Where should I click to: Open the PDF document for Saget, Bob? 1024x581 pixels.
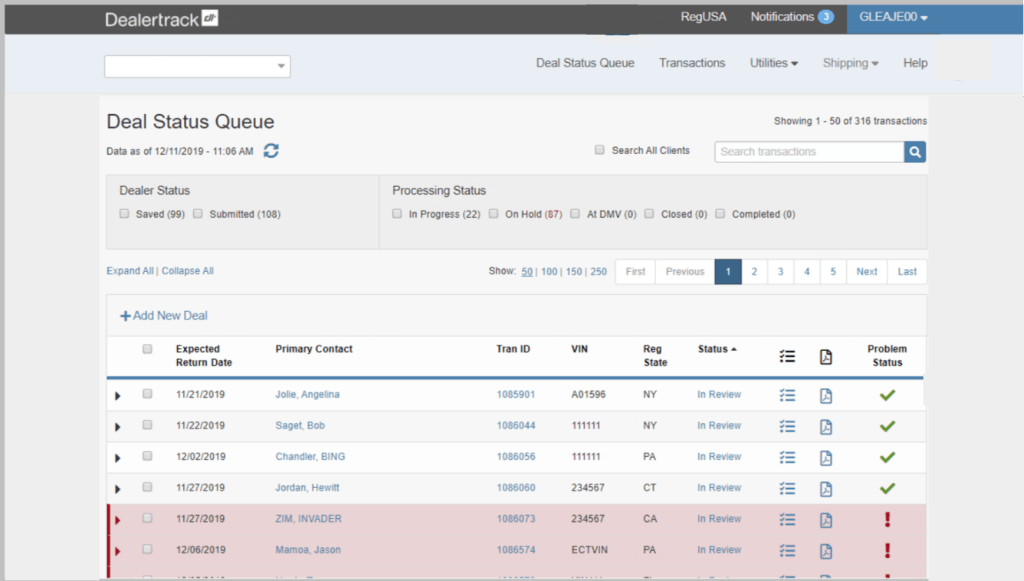(x=826, y=426)
